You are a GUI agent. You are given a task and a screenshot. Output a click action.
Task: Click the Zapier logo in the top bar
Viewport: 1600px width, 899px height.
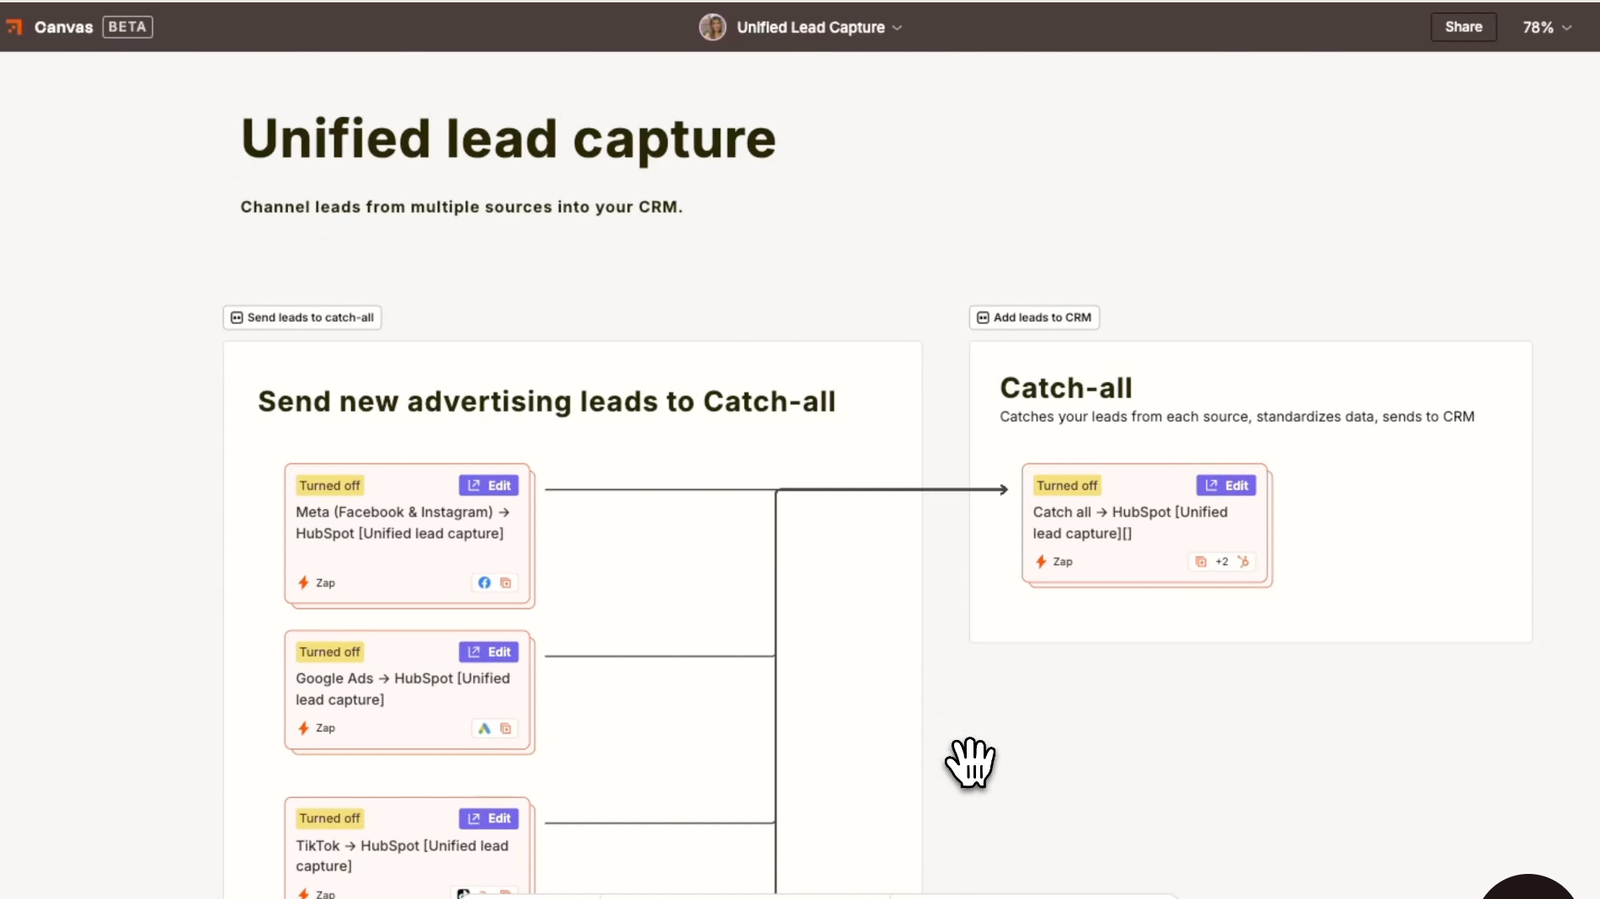click(x=14, y=27)
